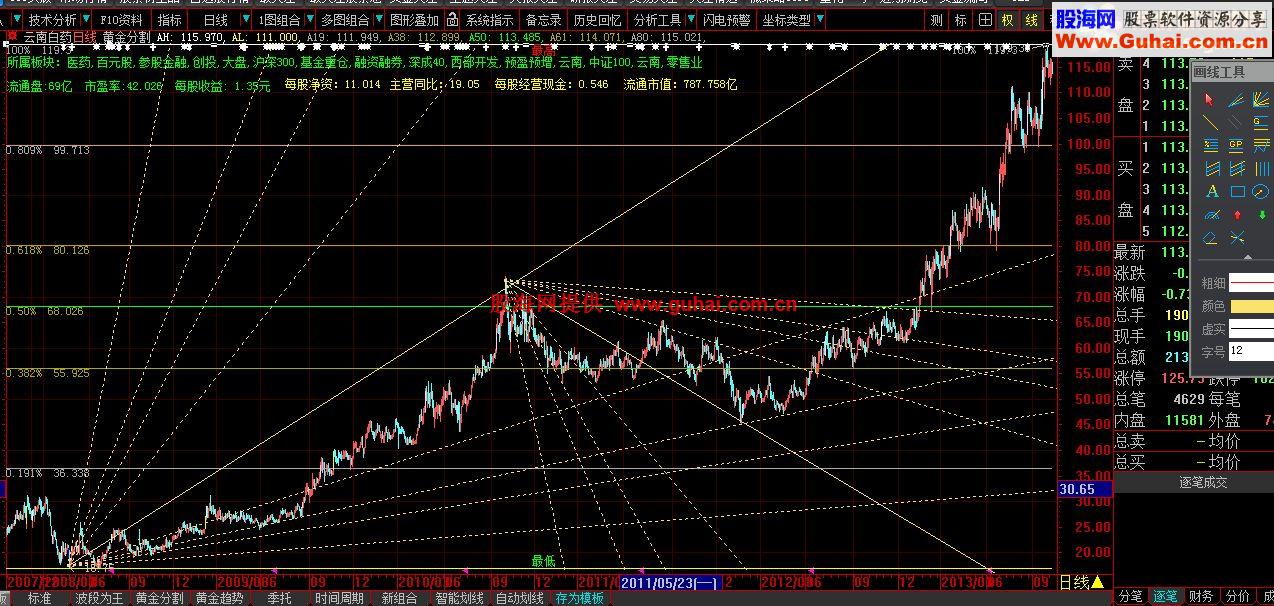Switch to the 自动划线 tab
This screenshot has height=606, width=1274.
coord(519,598)
